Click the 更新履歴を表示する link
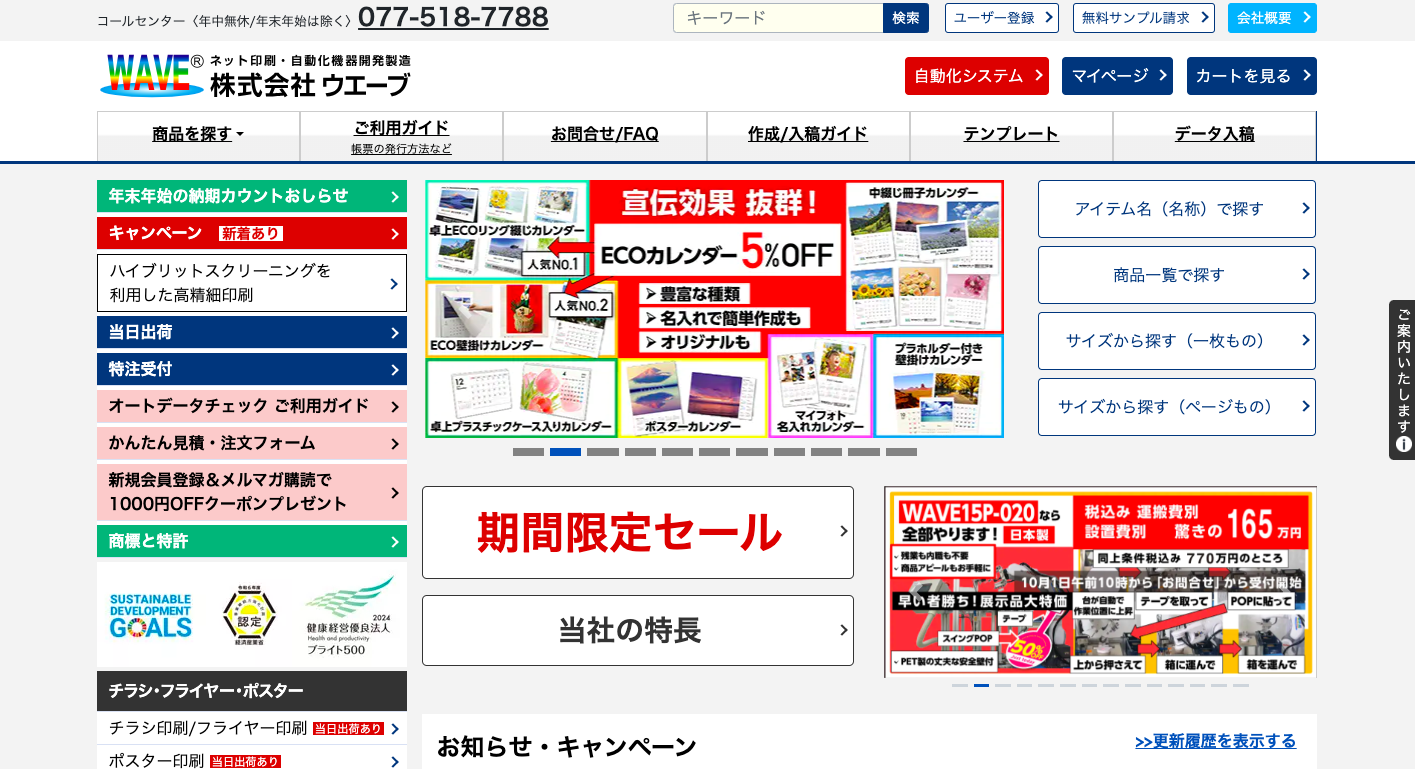This screenshot has width=1415, height=769. [1215, 741]
